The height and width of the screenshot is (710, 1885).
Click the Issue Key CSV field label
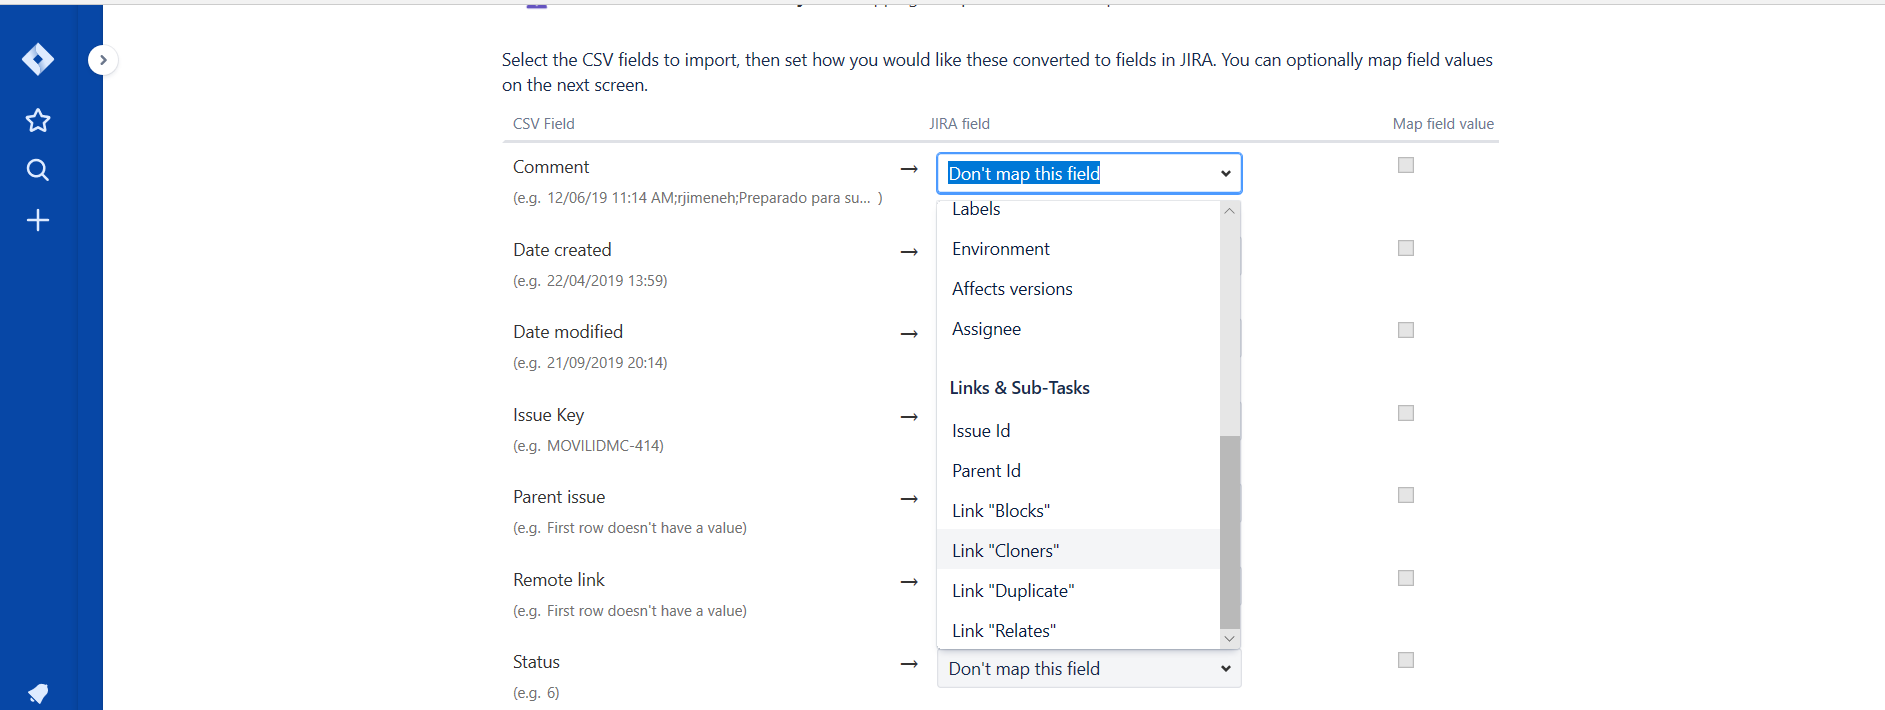coord(548,415)
